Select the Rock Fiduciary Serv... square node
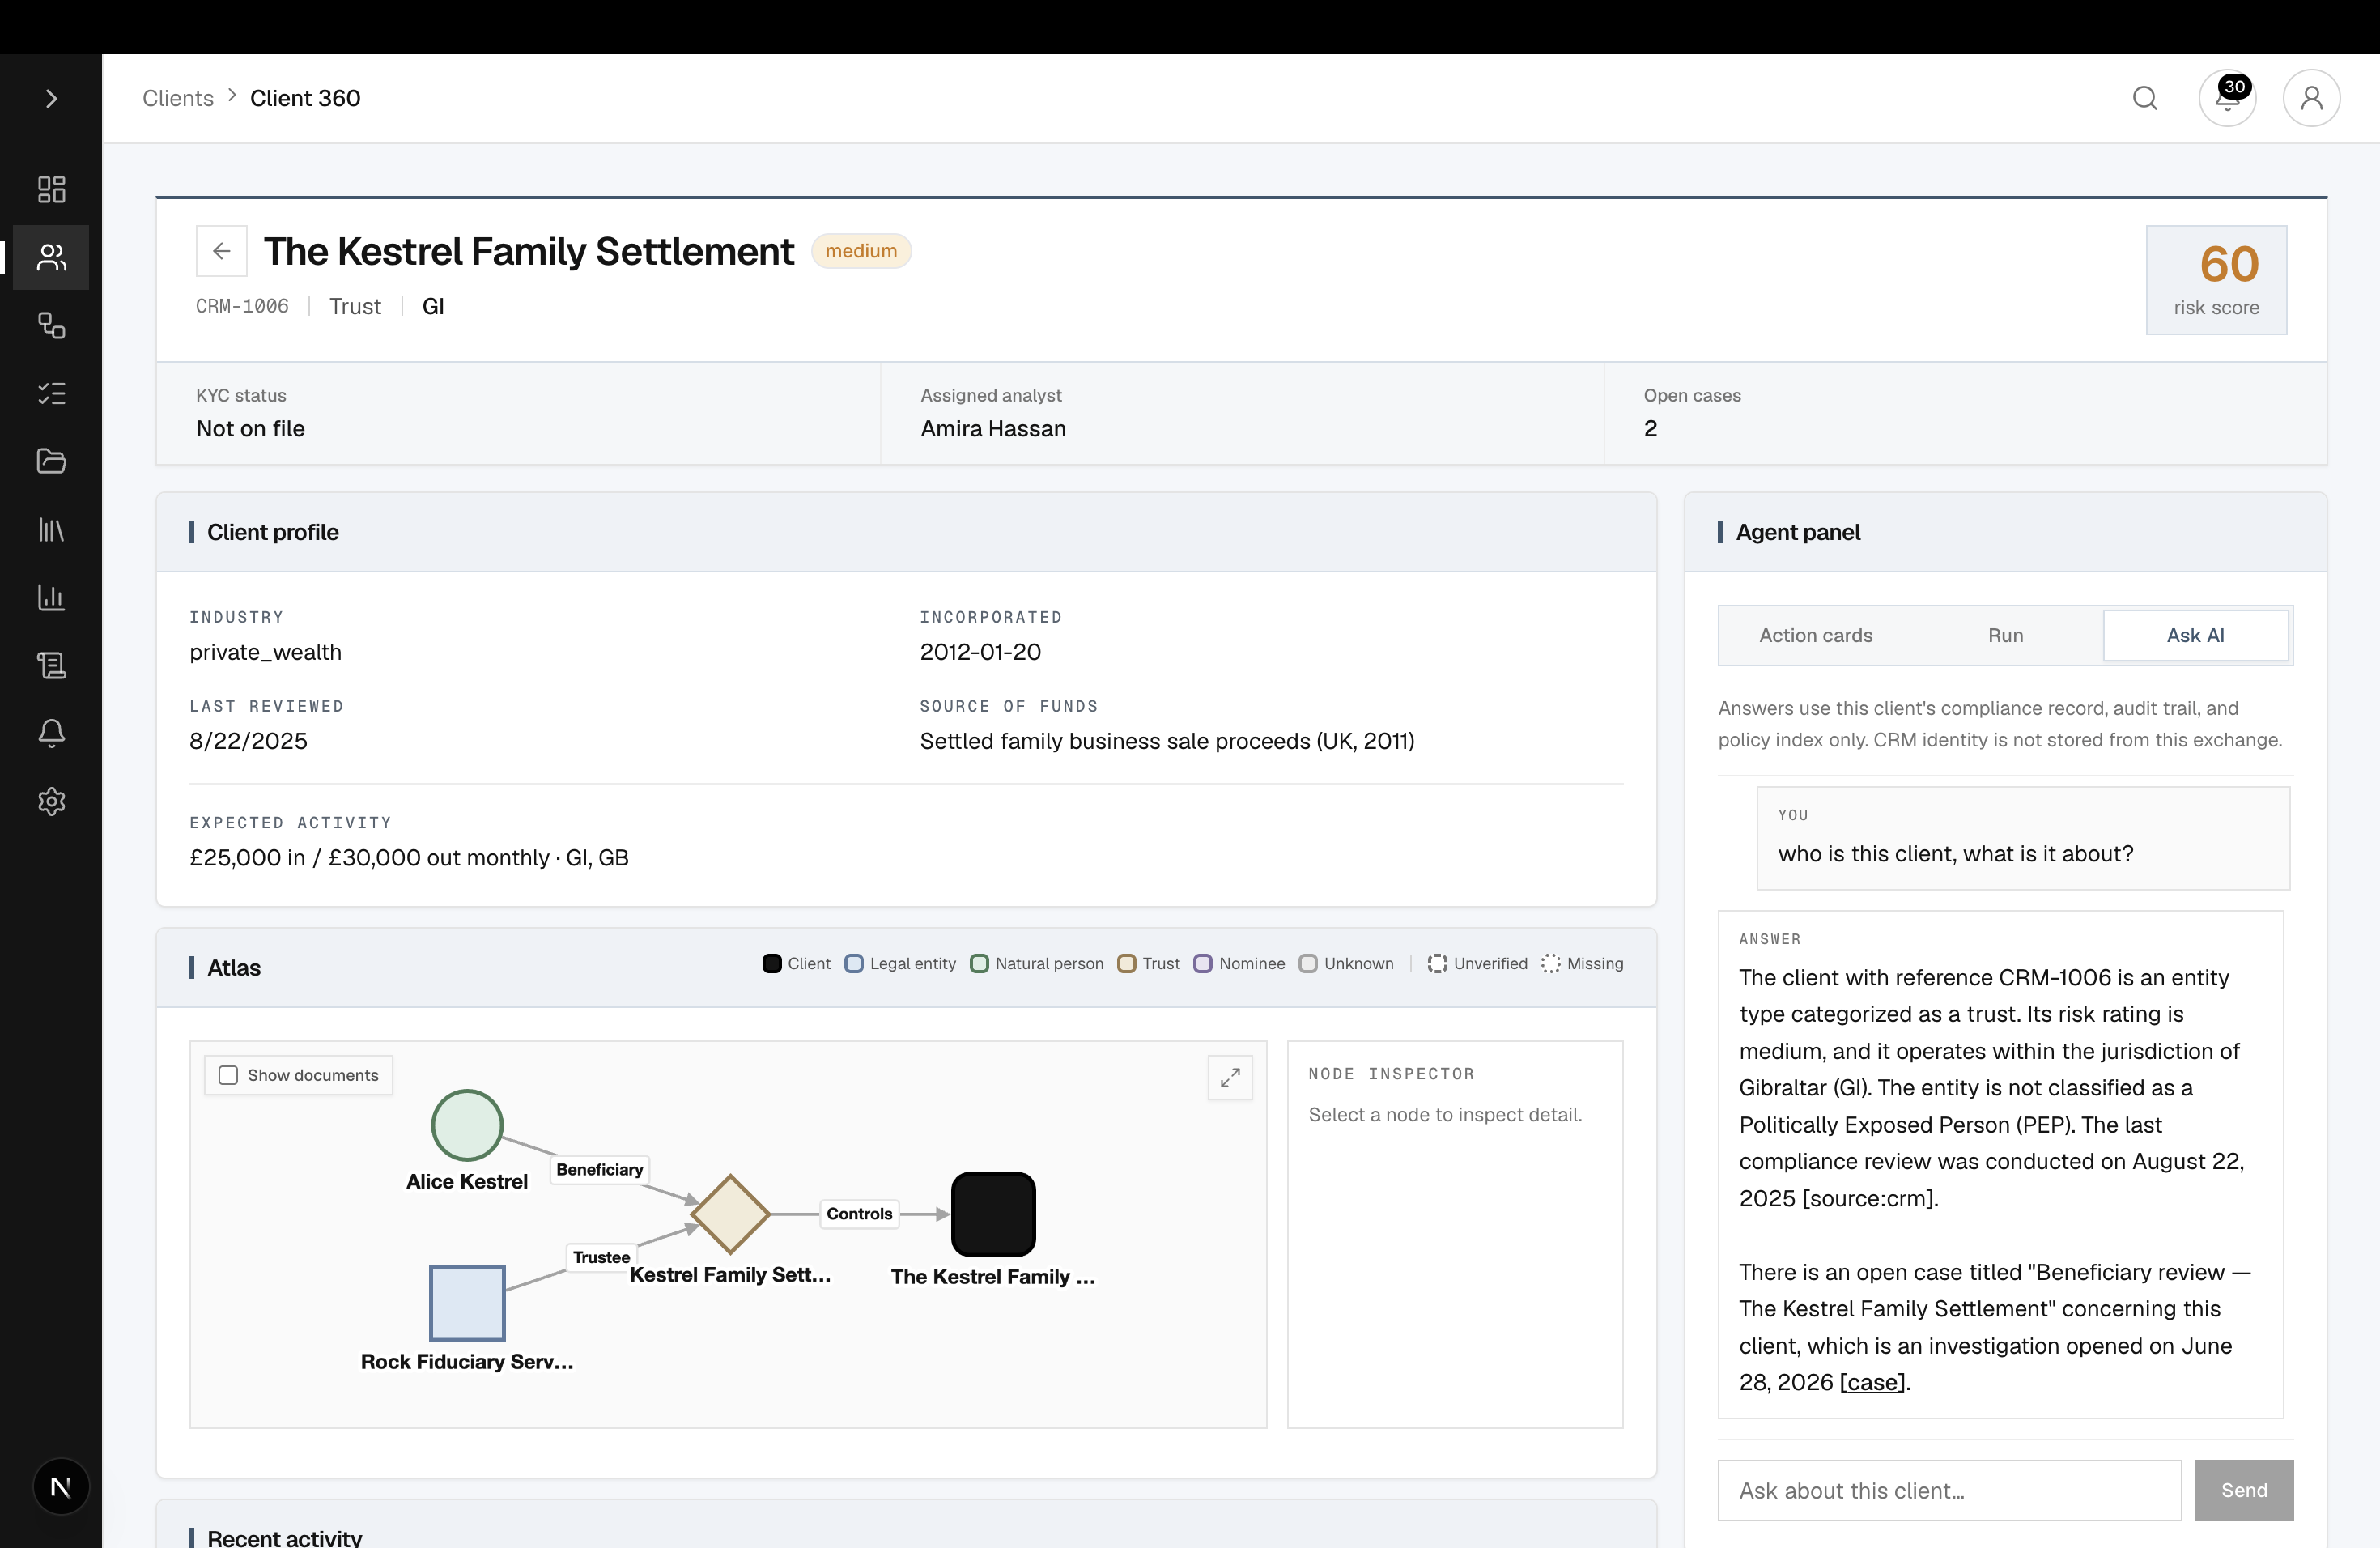The width and height of the screenshot is (2380, 1548). point(467,1303)
